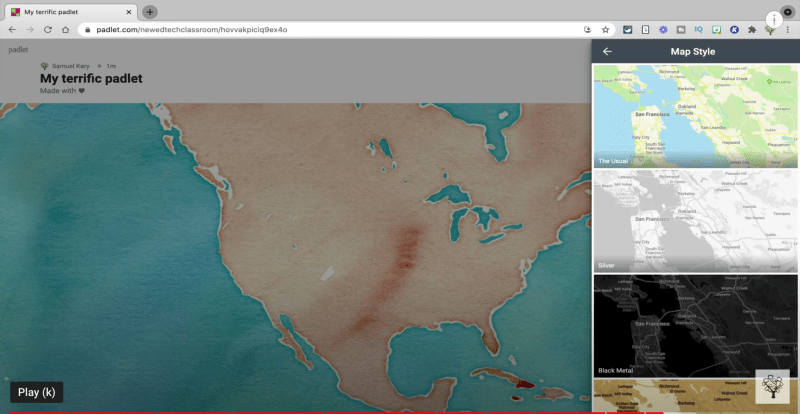The width and height of the screenshot is (800, 414).
Task: Select 'The Usual' map style
Action: [695, 116]
